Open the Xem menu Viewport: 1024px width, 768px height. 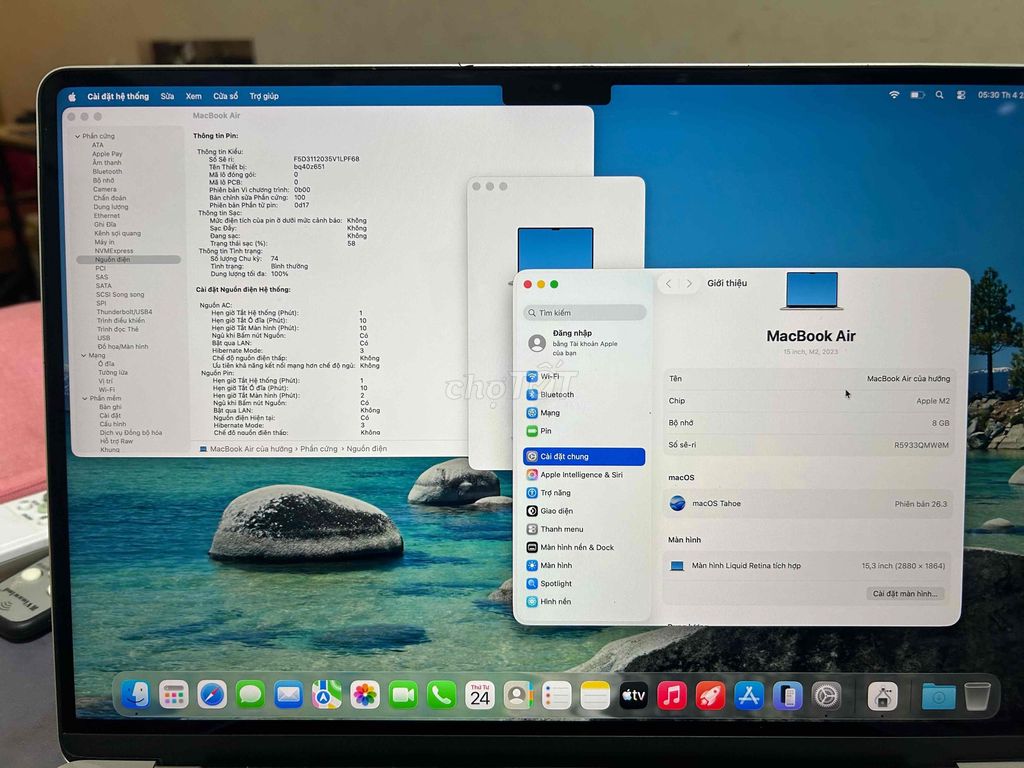pyautogui.click(x=193, y=96)
